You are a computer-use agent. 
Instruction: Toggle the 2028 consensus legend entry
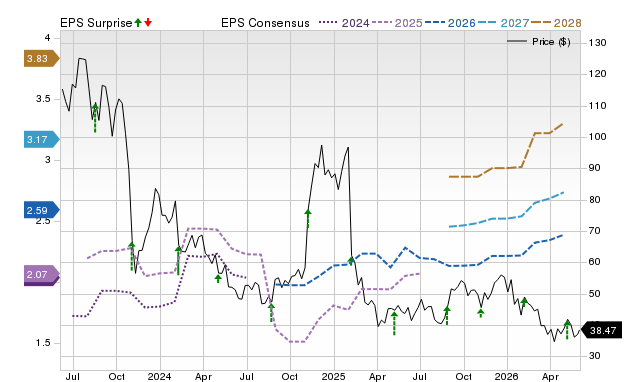(556, 23)
